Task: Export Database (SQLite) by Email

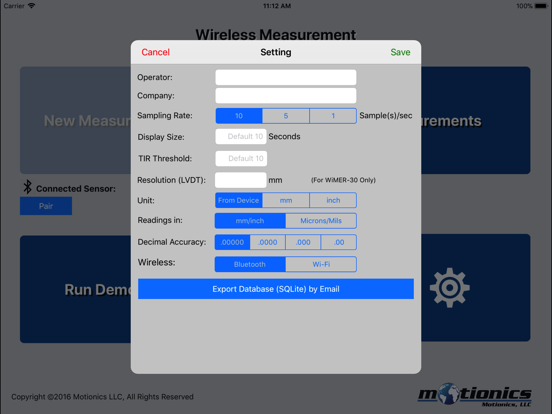Action: click(276, 289)
